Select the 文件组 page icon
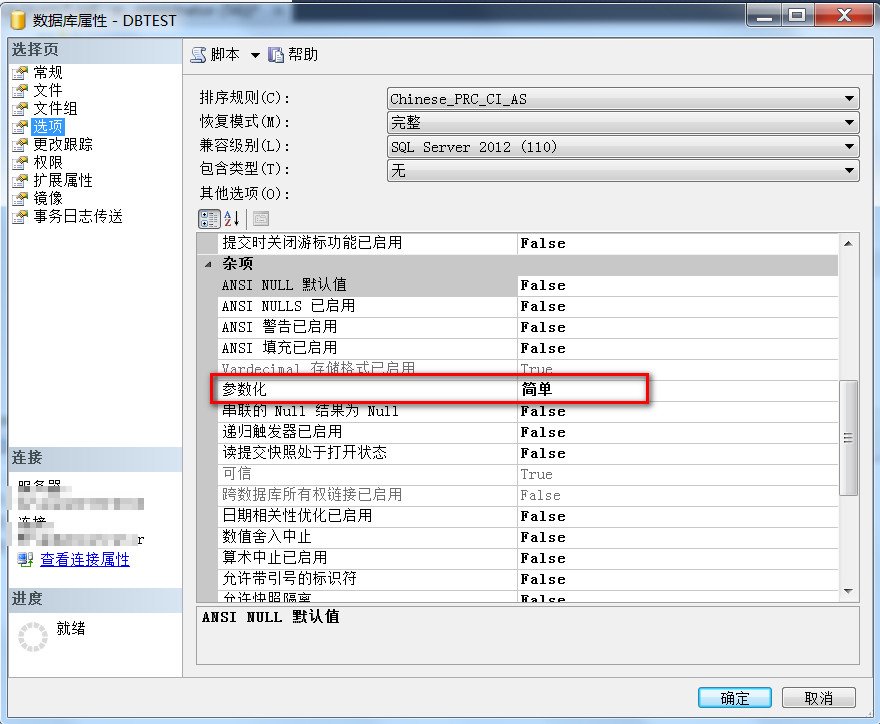This screenshot has height=724, width=880. 20,108
